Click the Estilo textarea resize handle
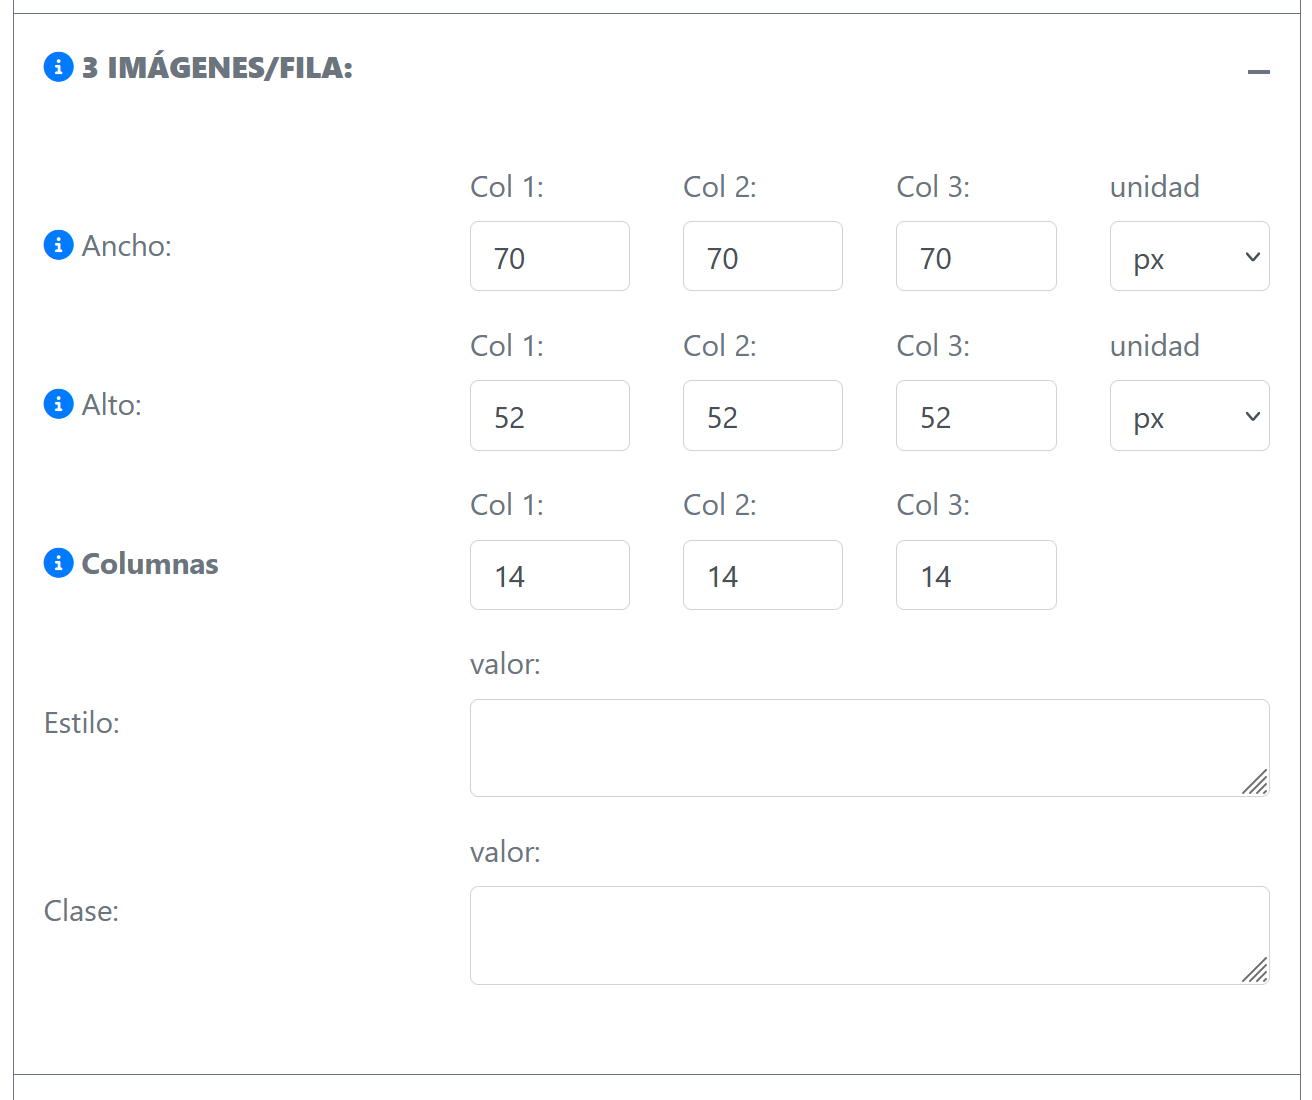Screen dimensions: 1312x1100 click(1256, 783)
